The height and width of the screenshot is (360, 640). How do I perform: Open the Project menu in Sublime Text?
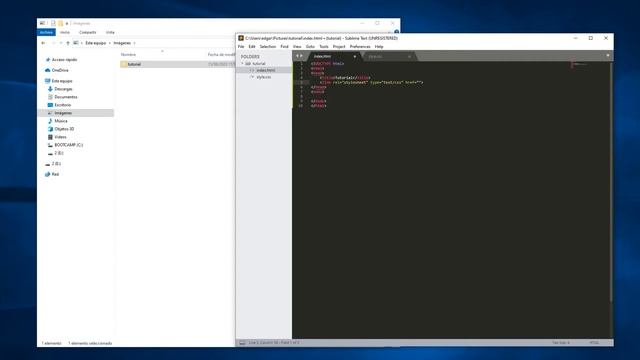[x=339, y=47]
